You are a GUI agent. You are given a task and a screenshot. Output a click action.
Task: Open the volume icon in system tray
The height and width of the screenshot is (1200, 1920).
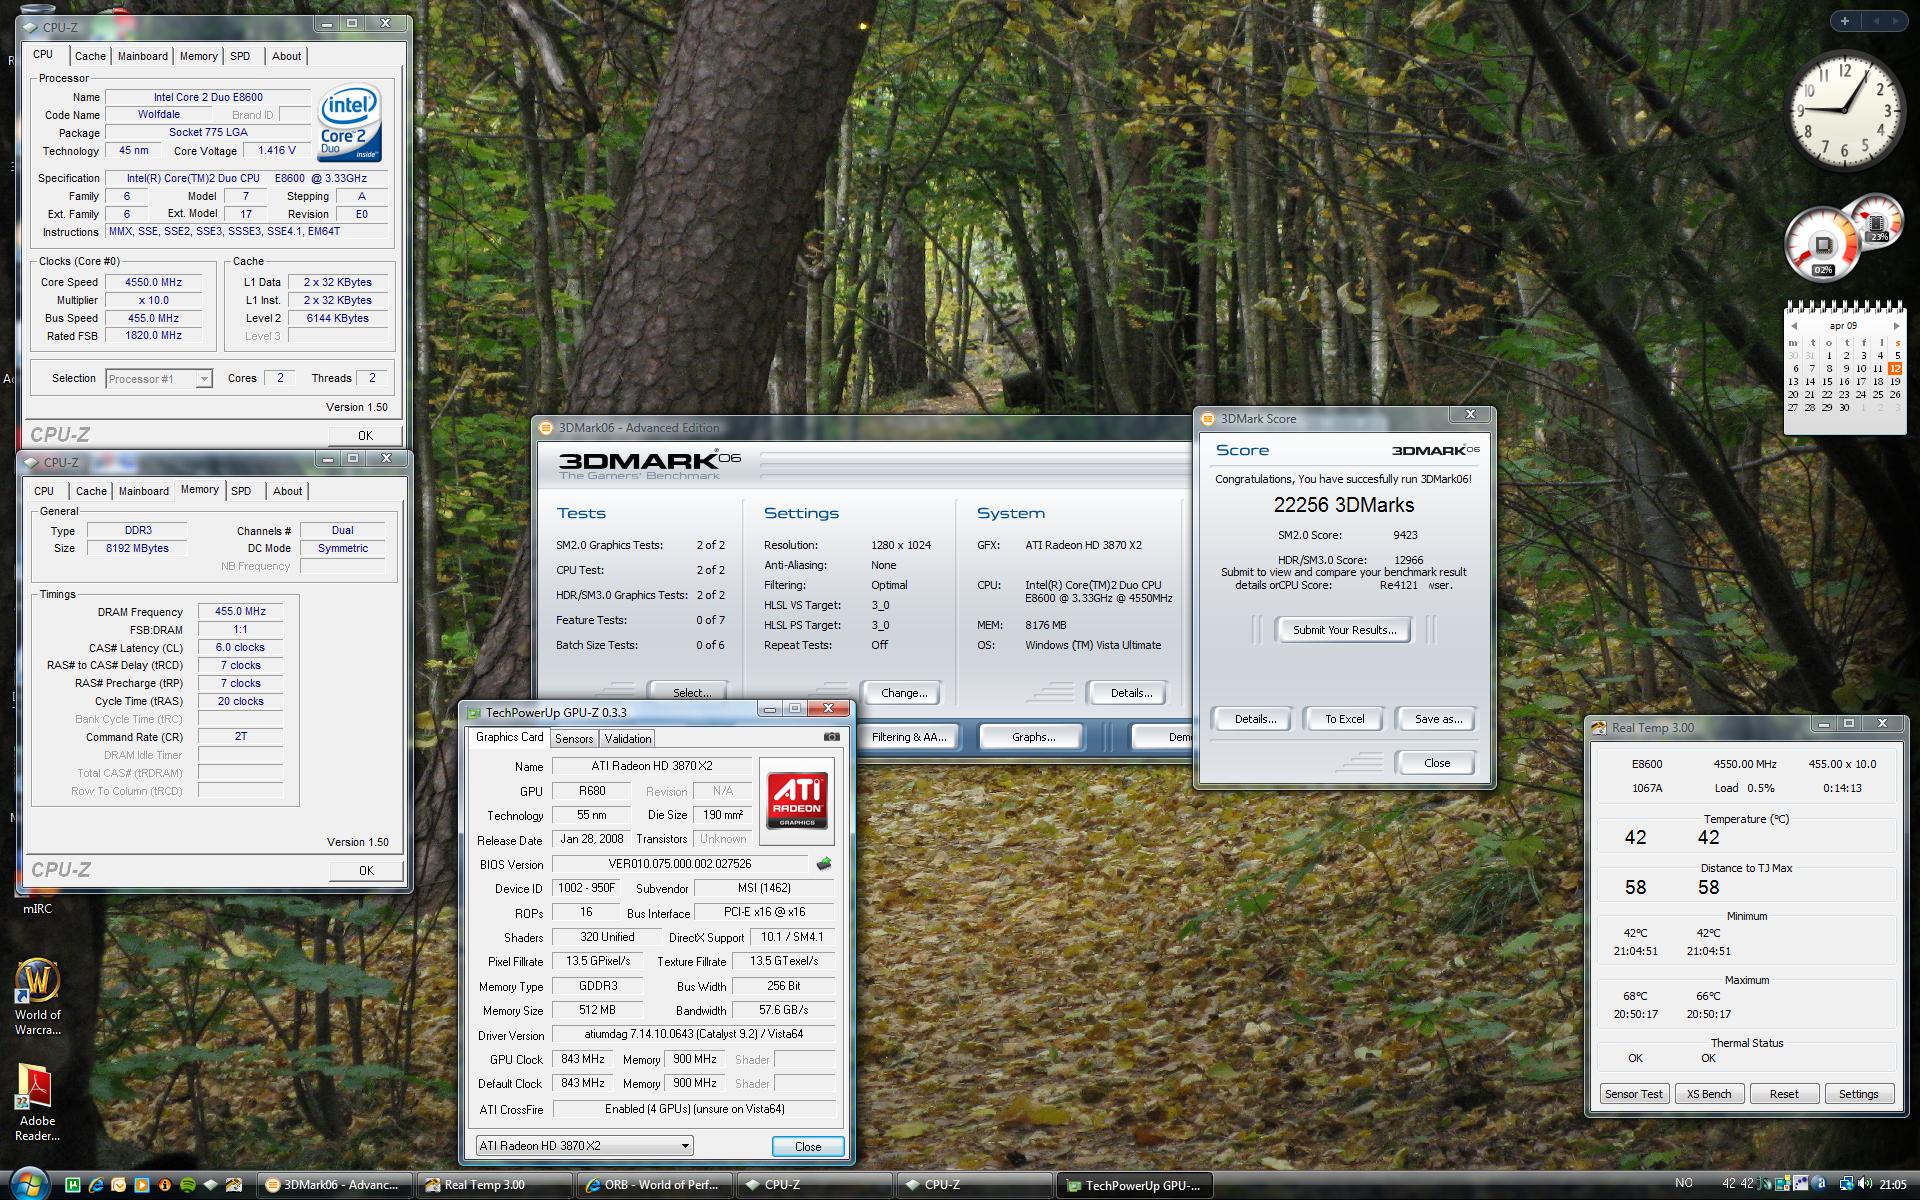[x=1865, y=1184]
